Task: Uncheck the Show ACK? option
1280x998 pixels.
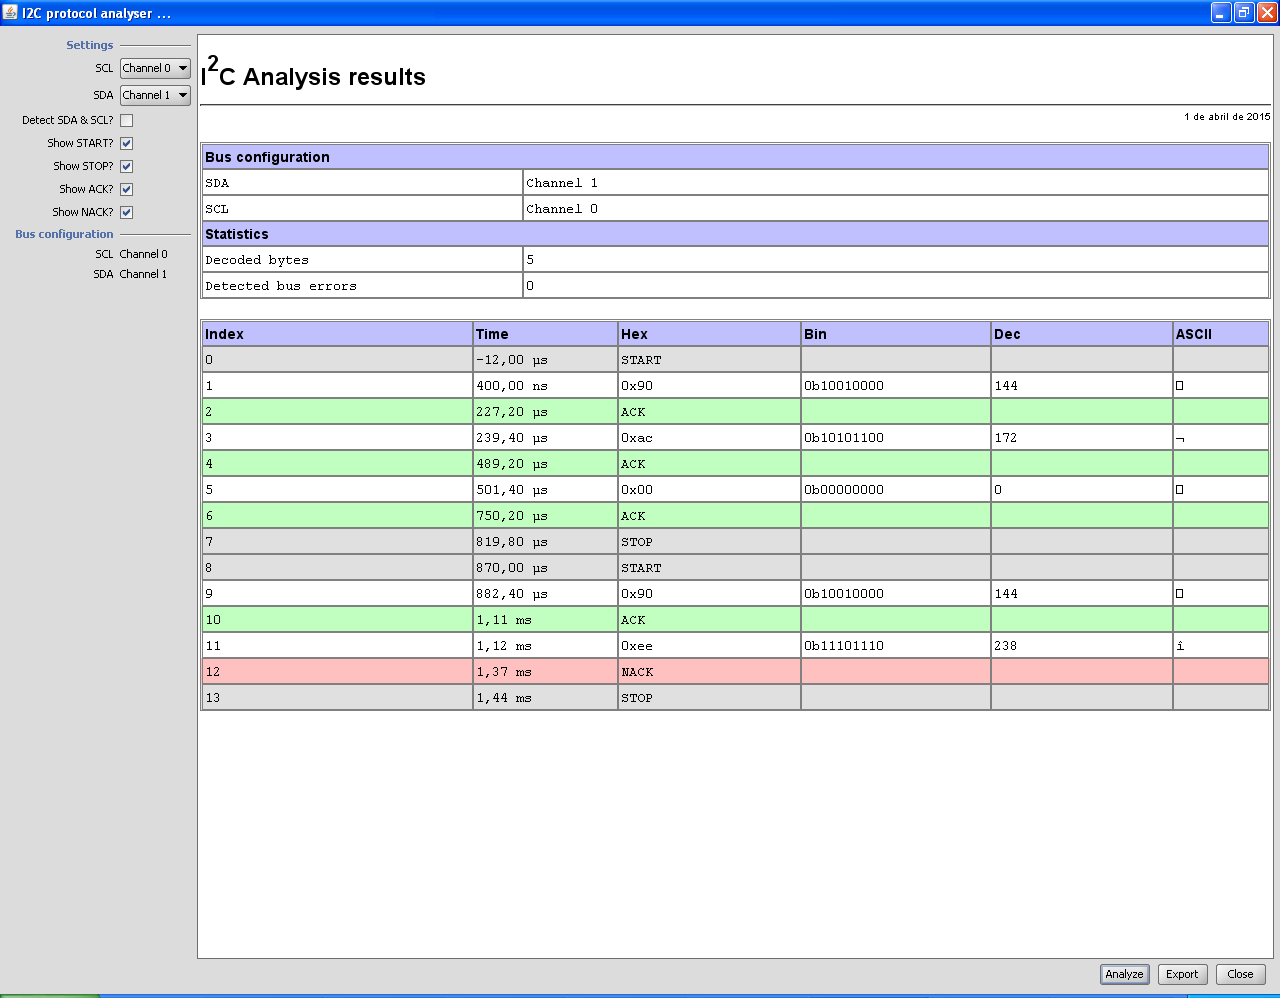Action: click(127, 189)
